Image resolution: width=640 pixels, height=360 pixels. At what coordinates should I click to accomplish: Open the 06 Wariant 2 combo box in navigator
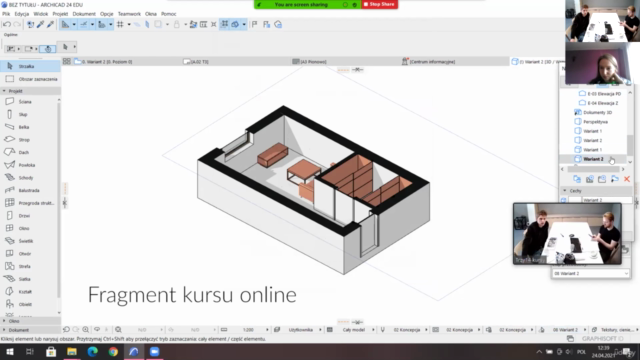pos(591,273)
